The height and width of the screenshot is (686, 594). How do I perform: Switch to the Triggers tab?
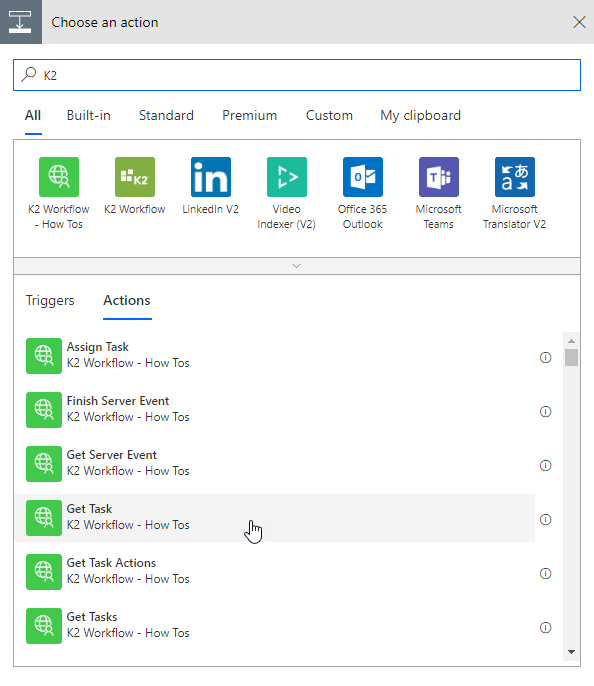point(50,301)
